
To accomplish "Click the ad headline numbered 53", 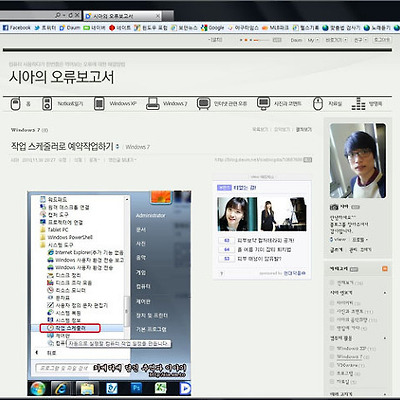I will [x=259, y=259].
